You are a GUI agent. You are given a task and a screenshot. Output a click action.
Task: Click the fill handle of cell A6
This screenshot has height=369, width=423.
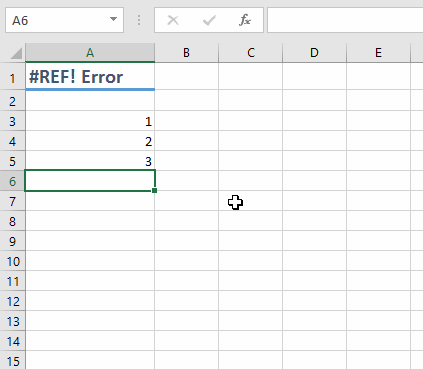pos(154,190)
